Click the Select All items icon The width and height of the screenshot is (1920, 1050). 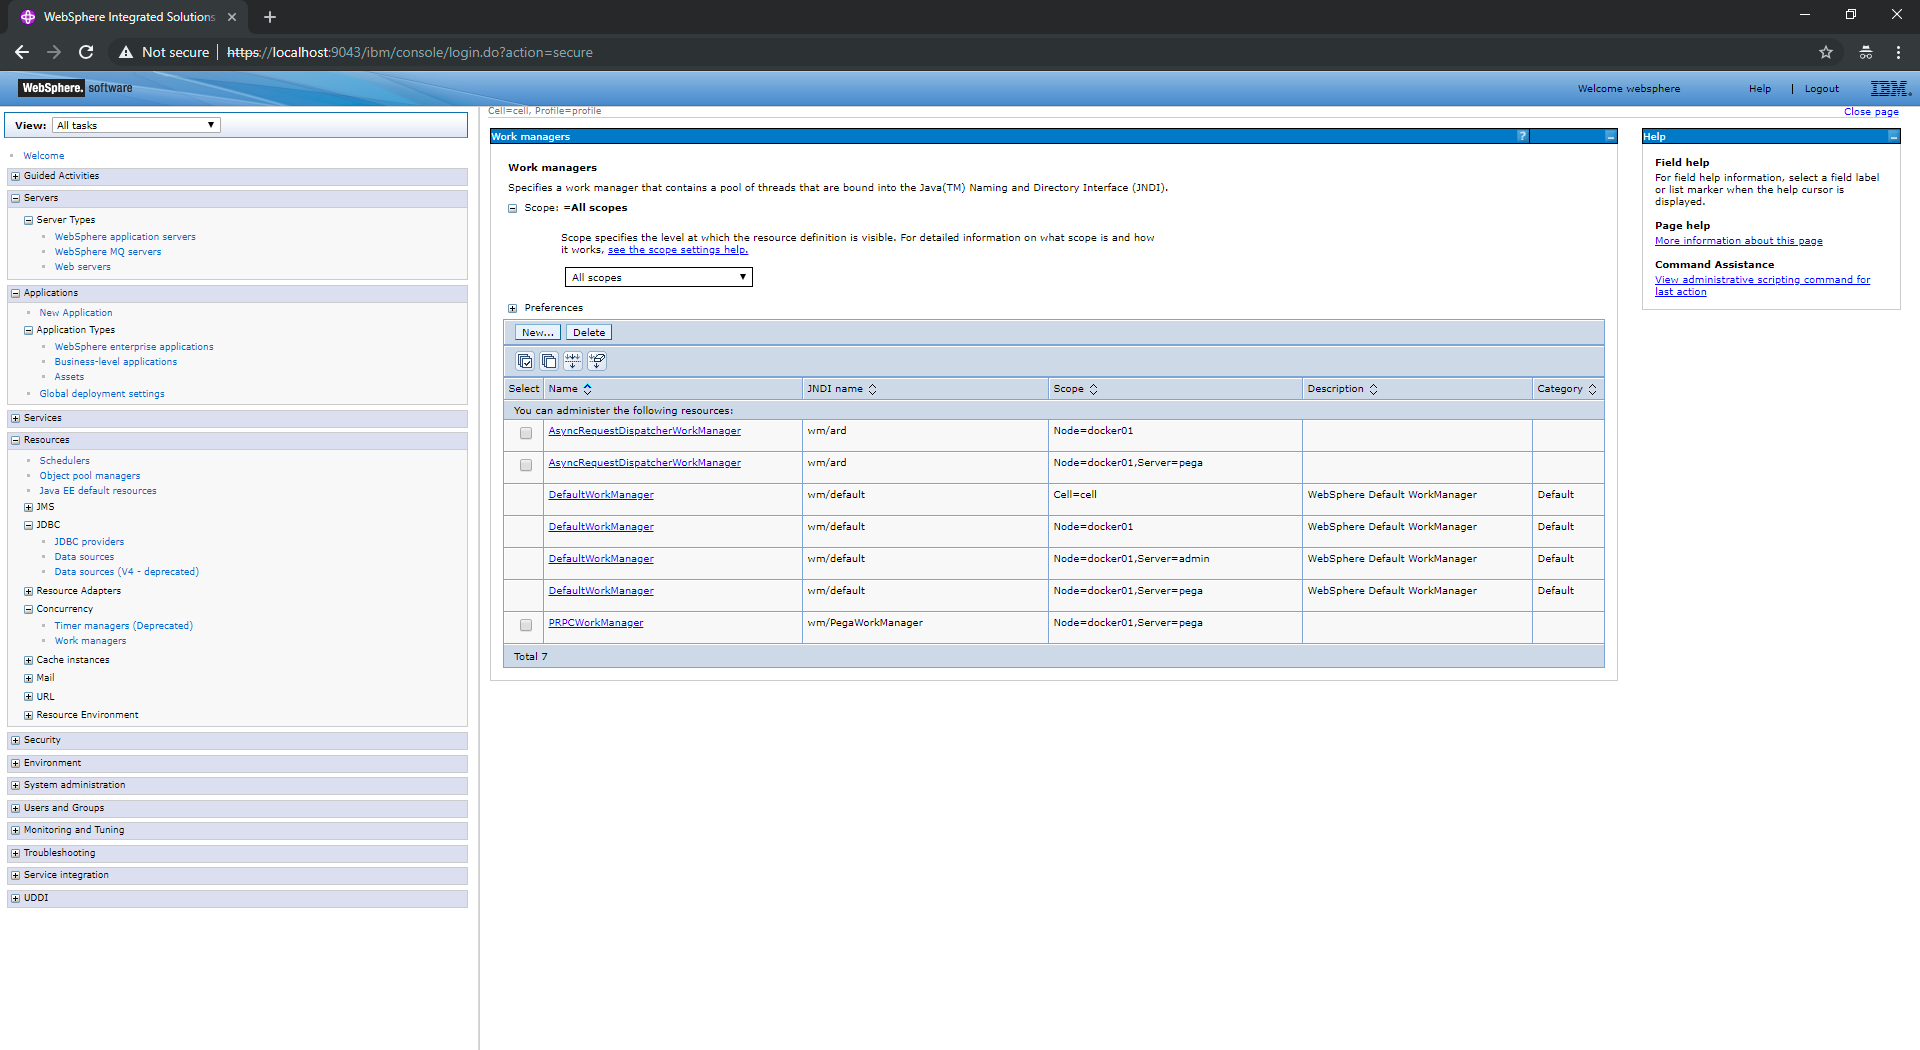[525, 361]
